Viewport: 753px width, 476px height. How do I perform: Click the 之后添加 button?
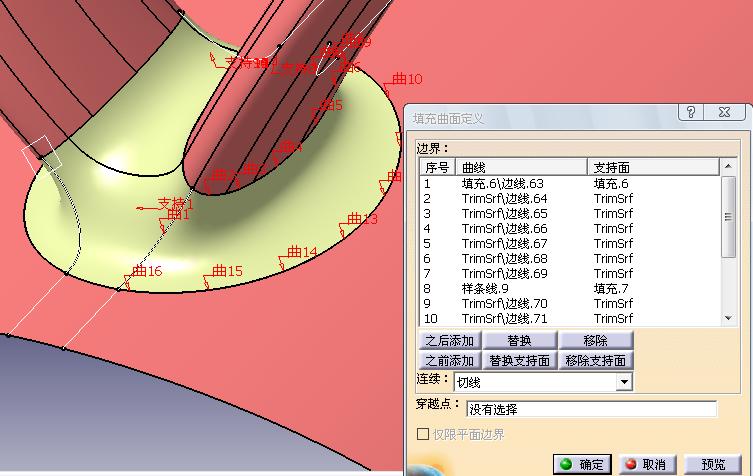[449, 341]
